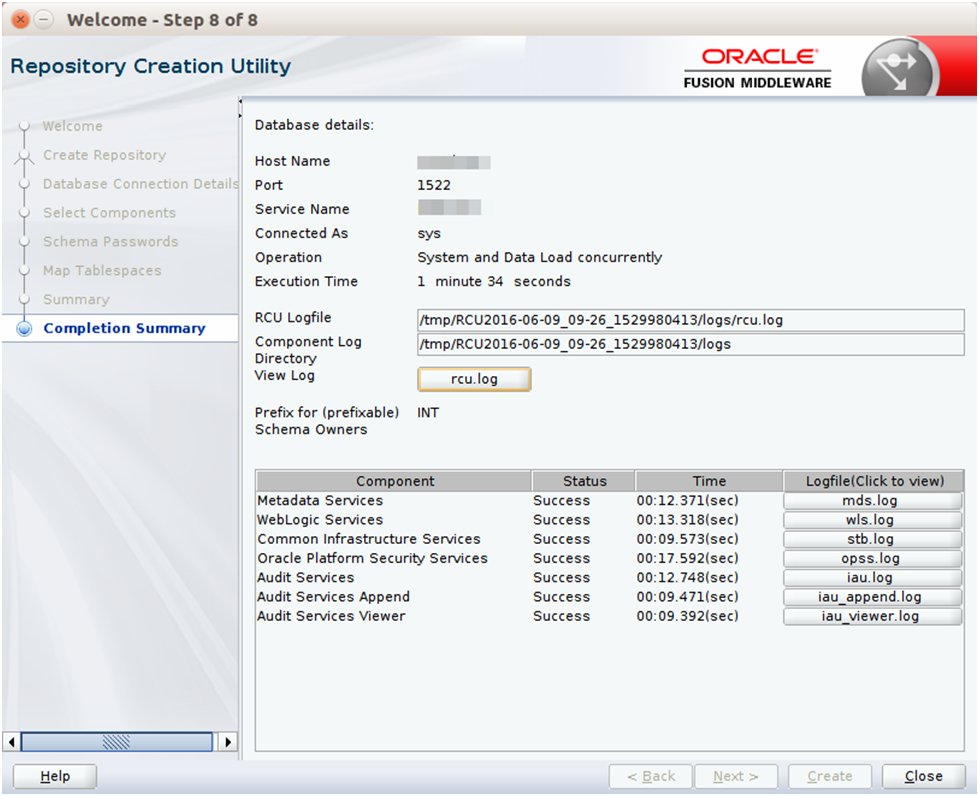Click the schema prefix value INT

(428, 413)
